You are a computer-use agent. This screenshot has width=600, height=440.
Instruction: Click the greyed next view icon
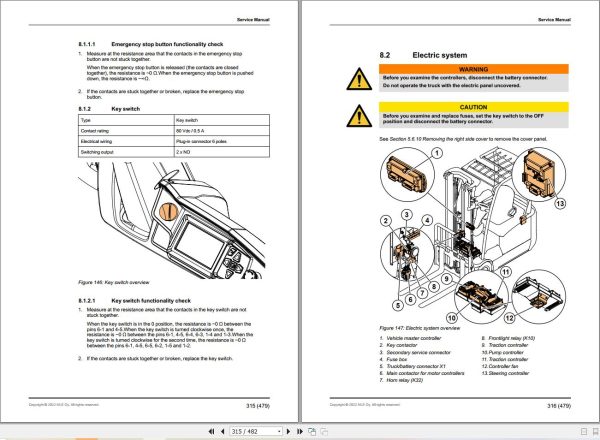[x=324, y=432]
